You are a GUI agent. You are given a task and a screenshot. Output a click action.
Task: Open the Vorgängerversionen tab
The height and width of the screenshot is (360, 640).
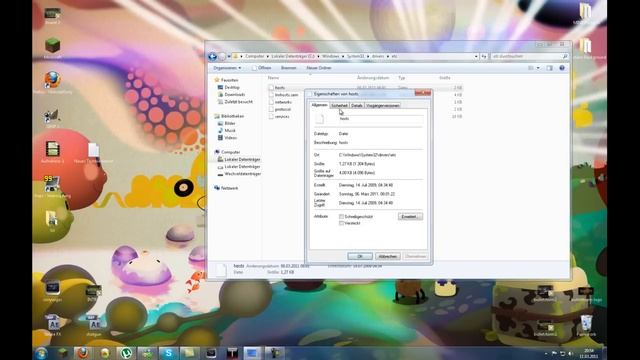[382, 106]
